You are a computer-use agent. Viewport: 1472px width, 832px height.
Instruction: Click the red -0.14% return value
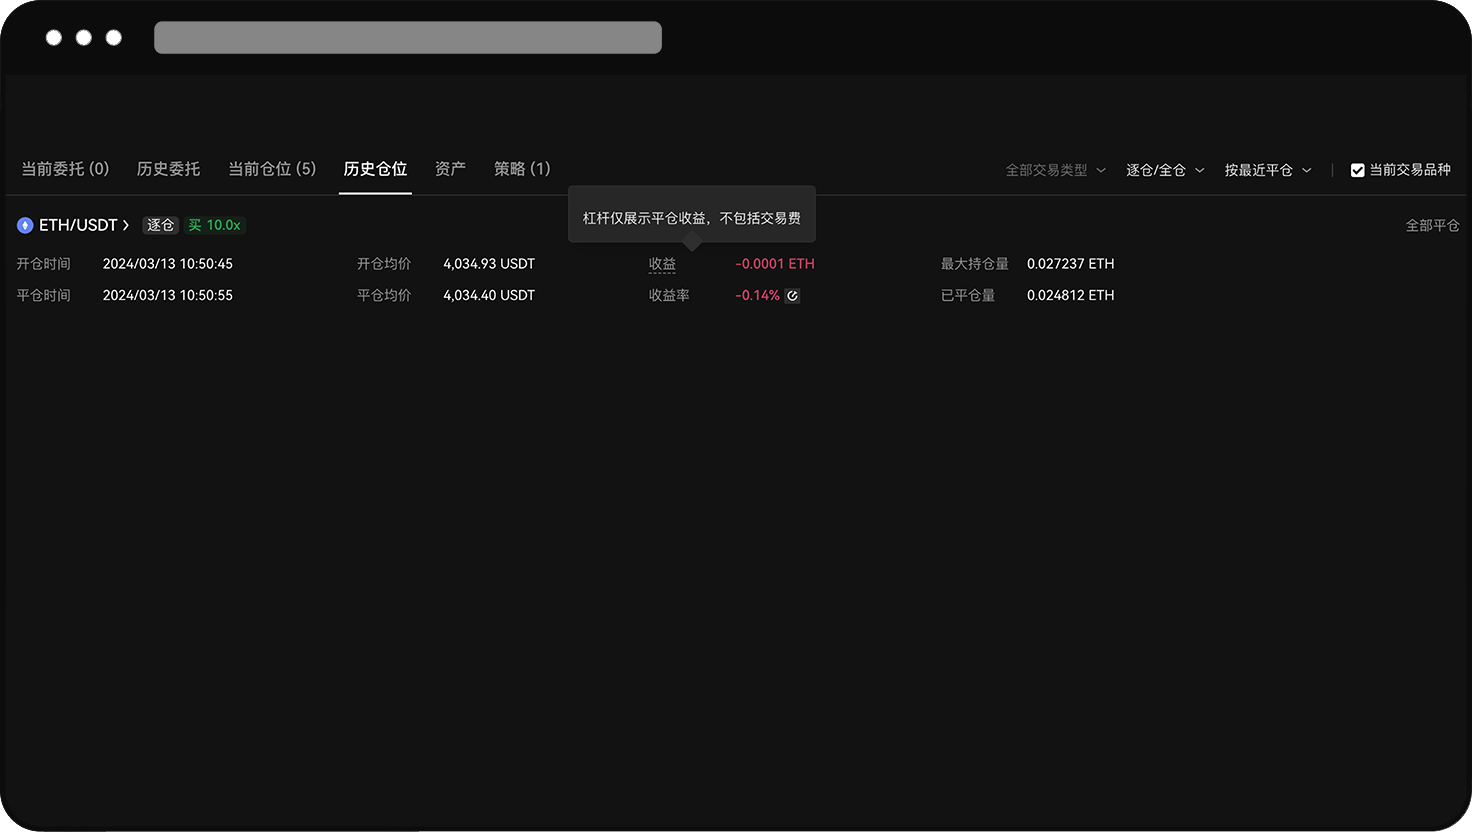[758, 295]
